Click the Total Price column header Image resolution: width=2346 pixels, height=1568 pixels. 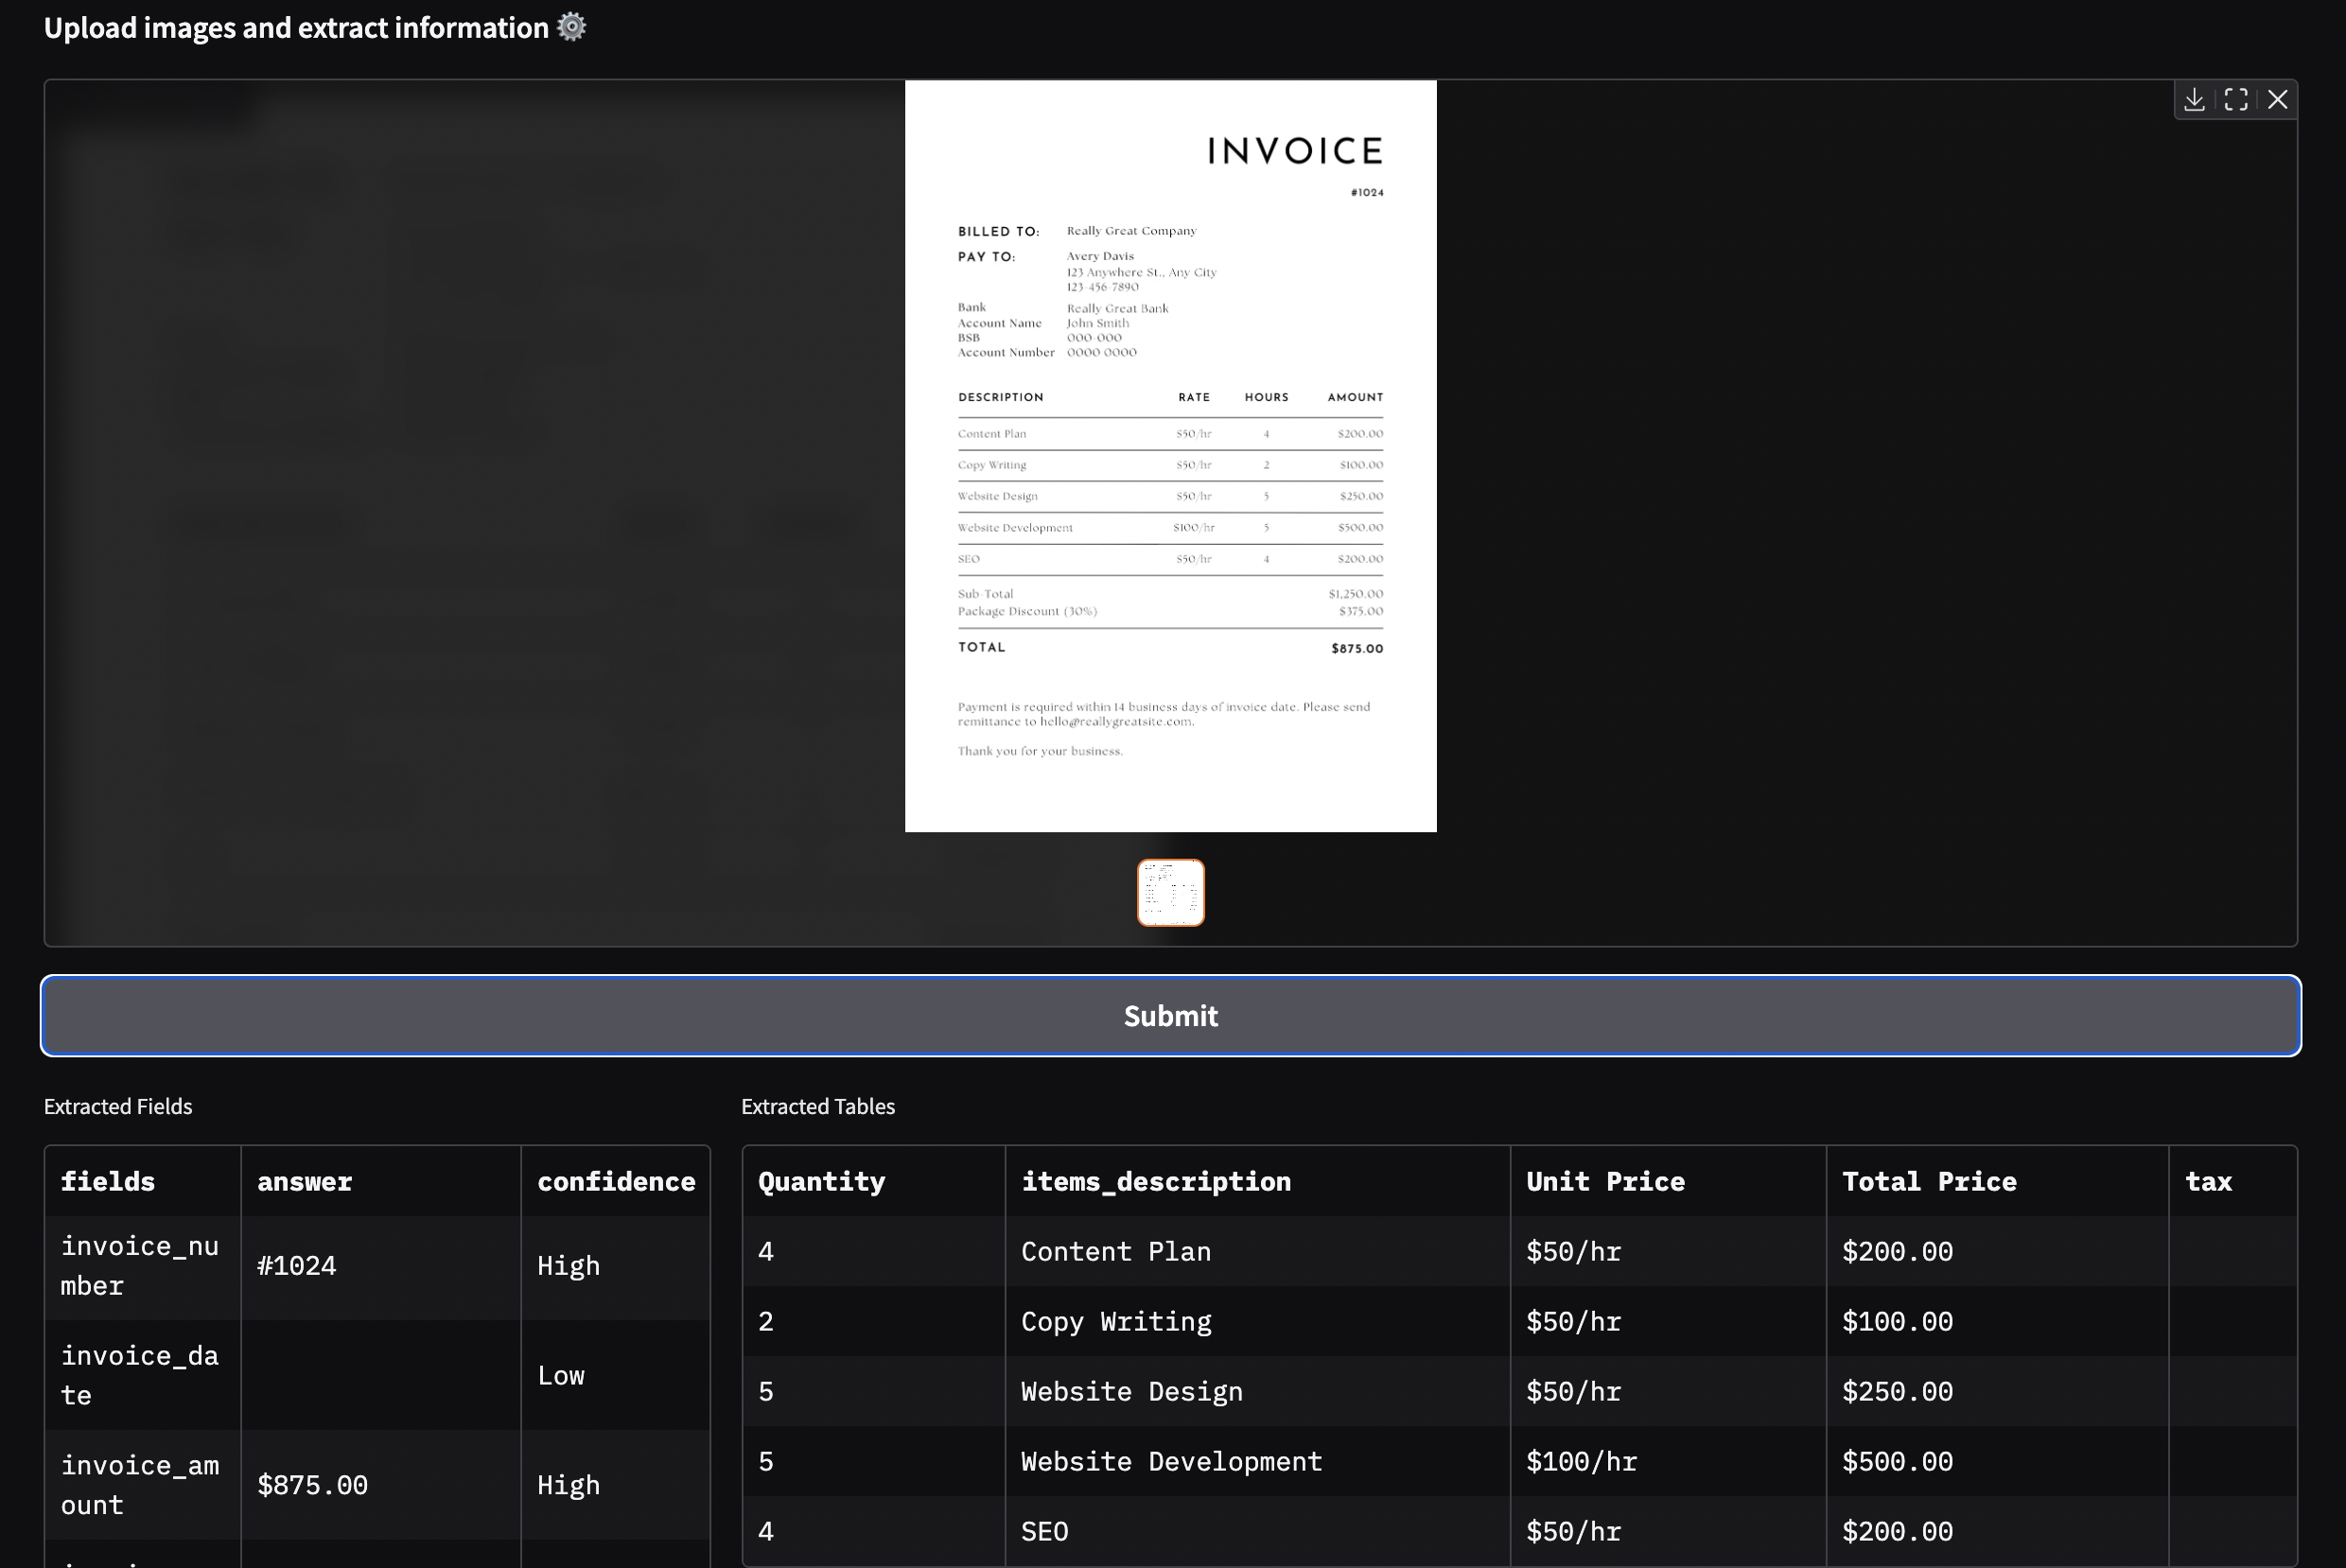(1928, 1181)
